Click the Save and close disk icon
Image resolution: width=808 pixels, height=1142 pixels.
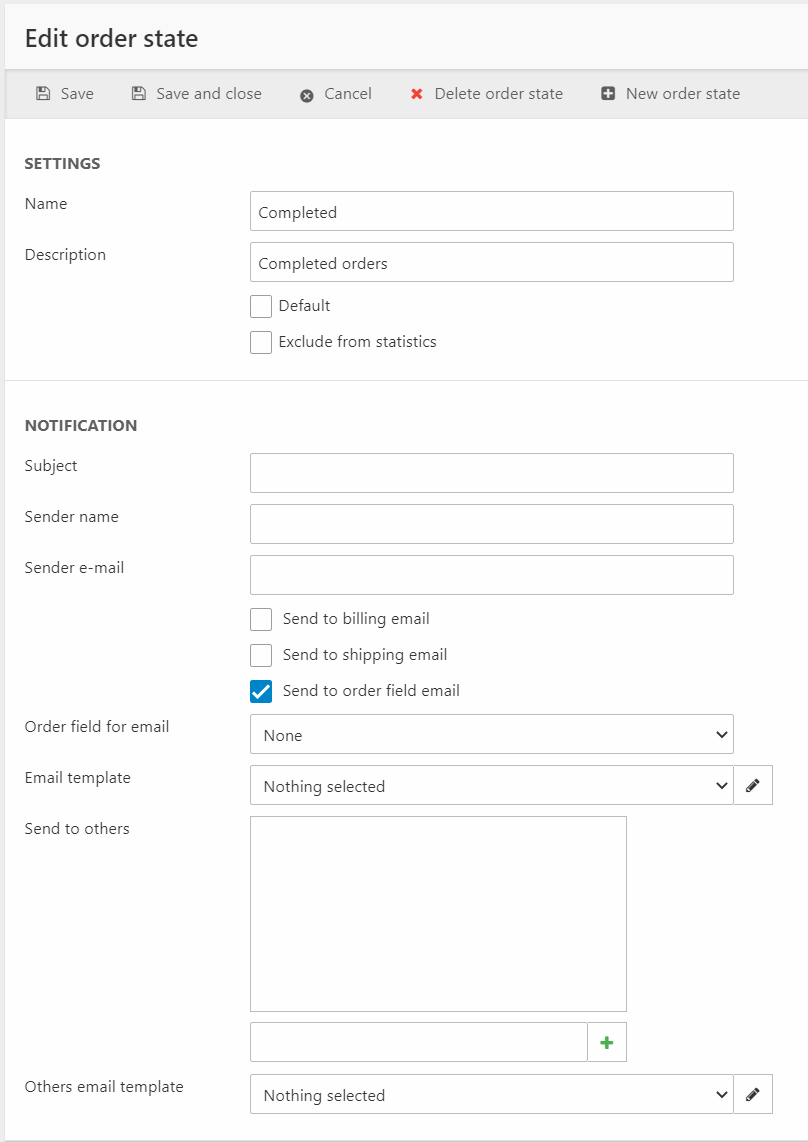tap(139, 94)
